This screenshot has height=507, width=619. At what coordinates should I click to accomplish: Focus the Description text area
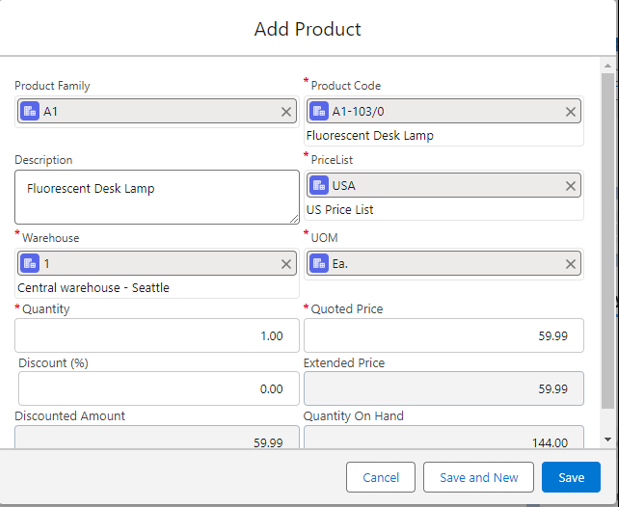pos(157,197)
